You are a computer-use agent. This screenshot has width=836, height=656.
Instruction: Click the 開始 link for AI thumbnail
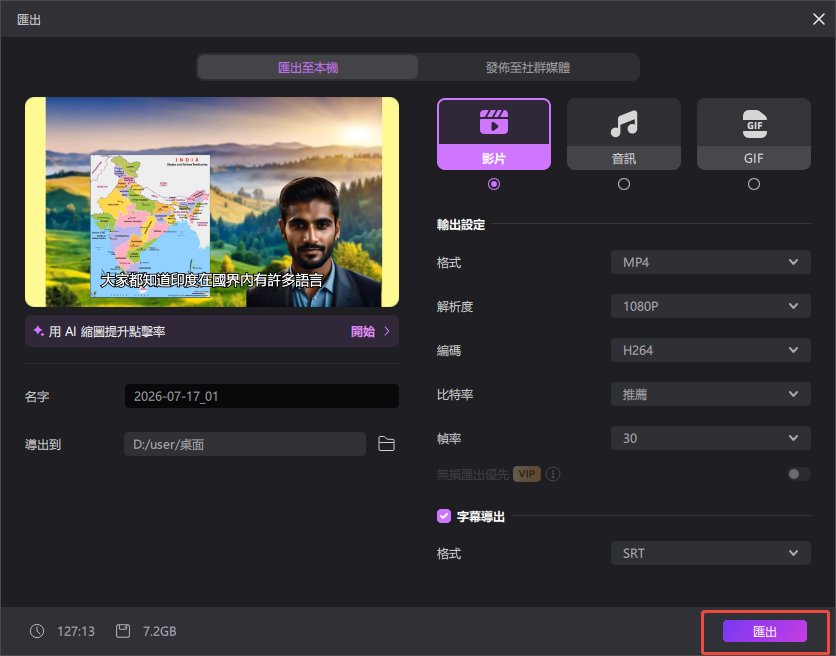click(363, 331)
